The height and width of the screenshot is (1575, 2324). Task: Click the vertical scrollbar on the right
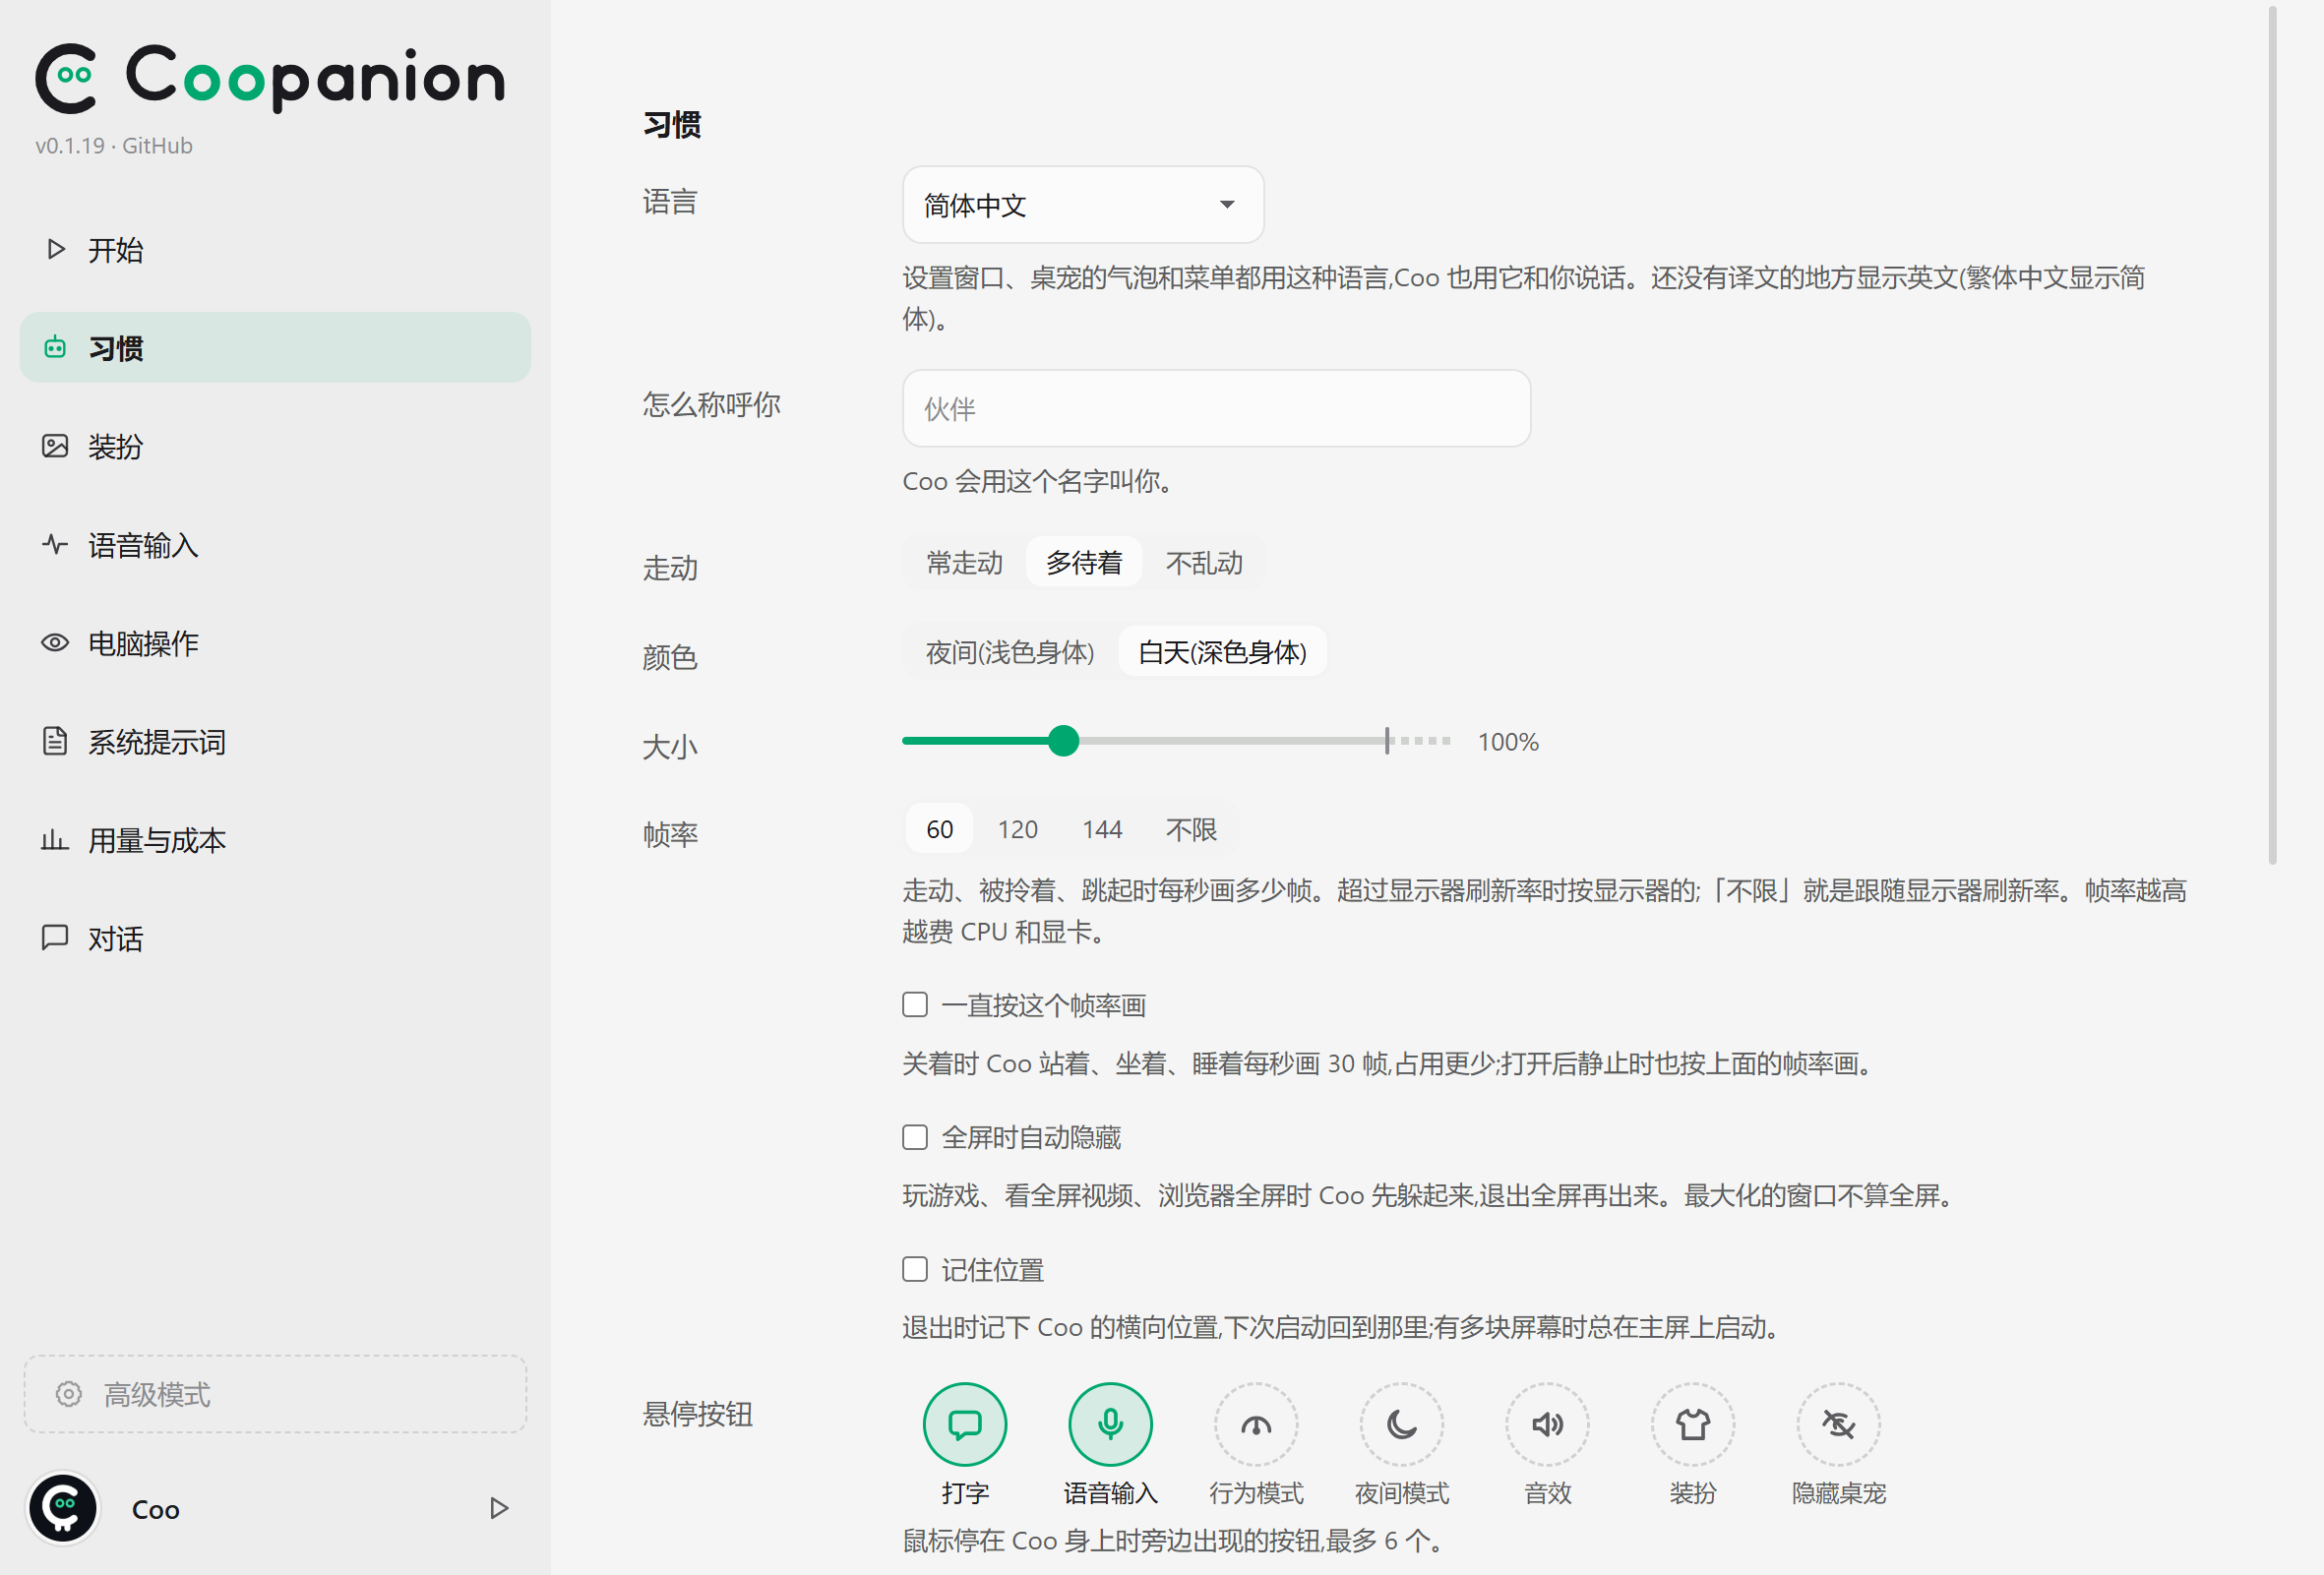[x=2272, y=435]
